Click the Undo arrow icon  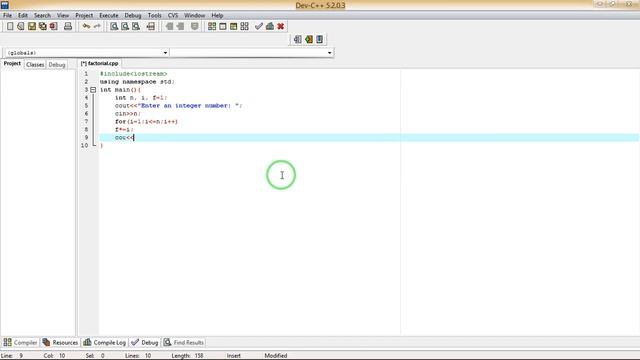[86, 27]
